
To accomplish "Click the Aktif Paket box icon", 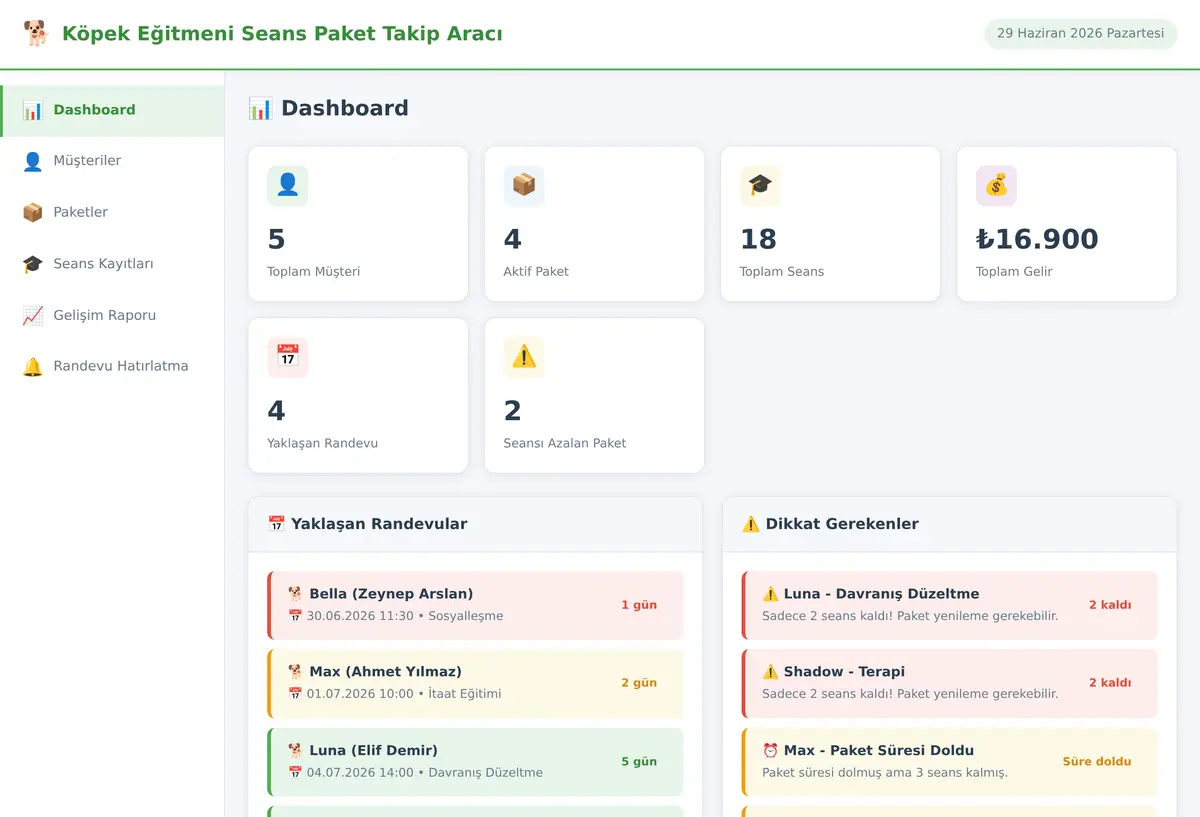I will pos(524,186).
